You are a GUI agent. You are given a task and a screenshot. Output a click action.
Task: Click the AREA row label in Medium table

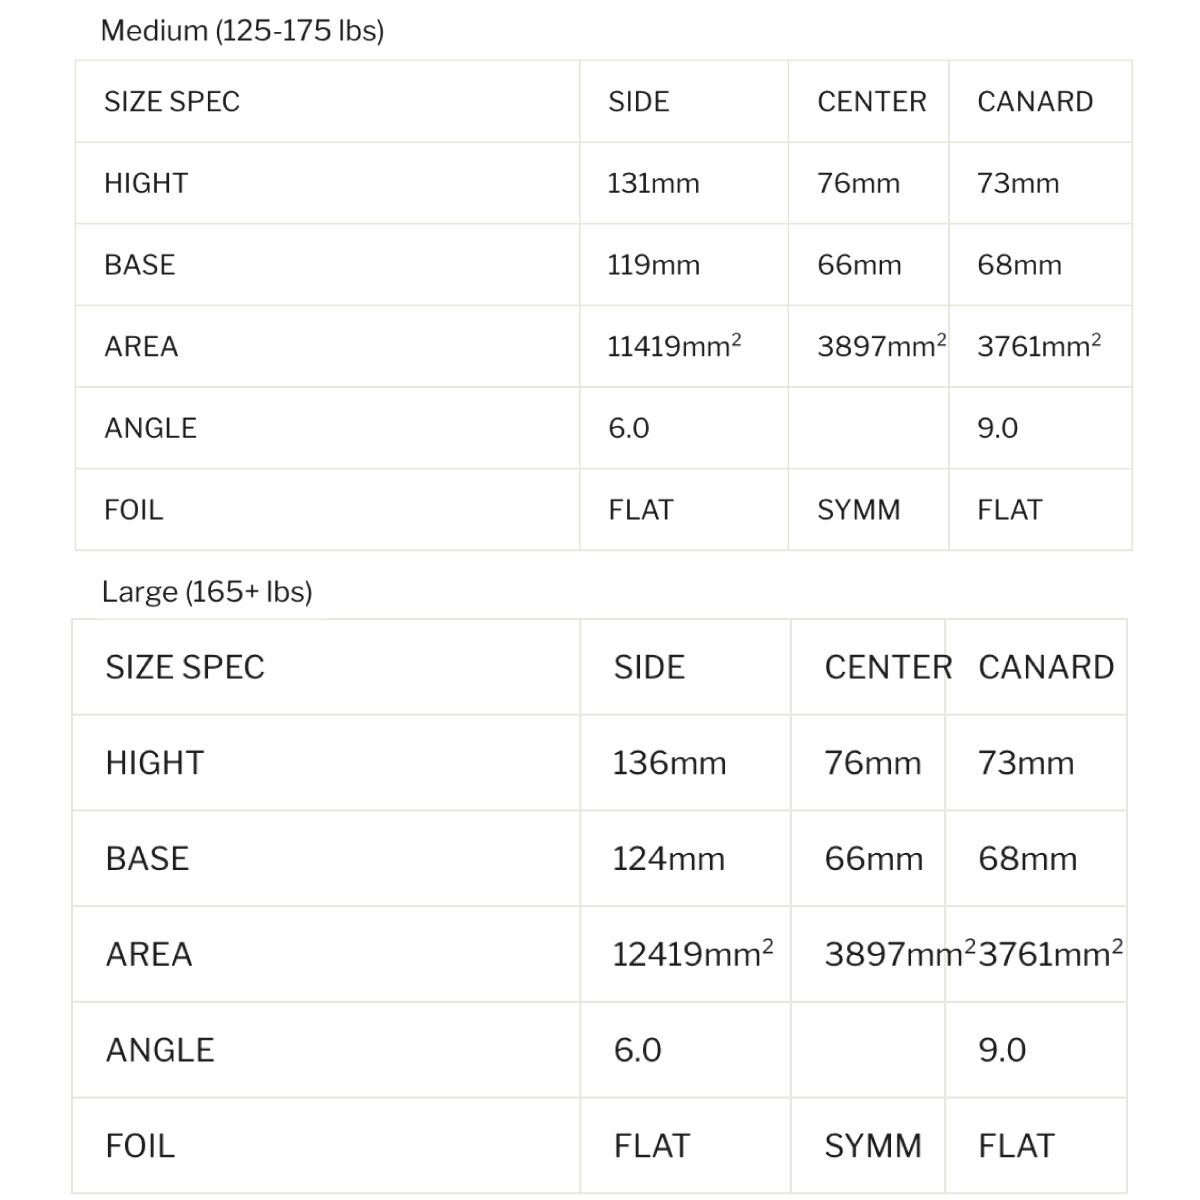[141, 347]
